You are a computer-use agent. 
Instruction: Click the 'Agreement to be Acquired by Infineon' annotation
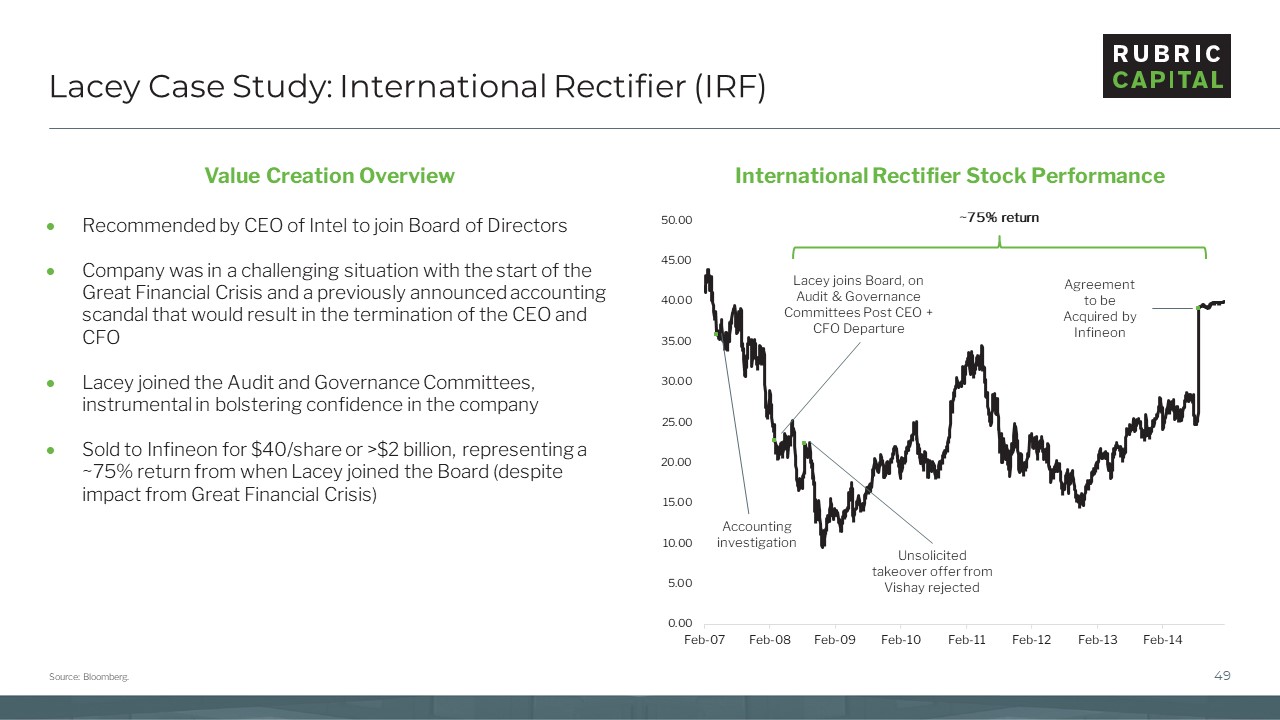click(1099, 308)
